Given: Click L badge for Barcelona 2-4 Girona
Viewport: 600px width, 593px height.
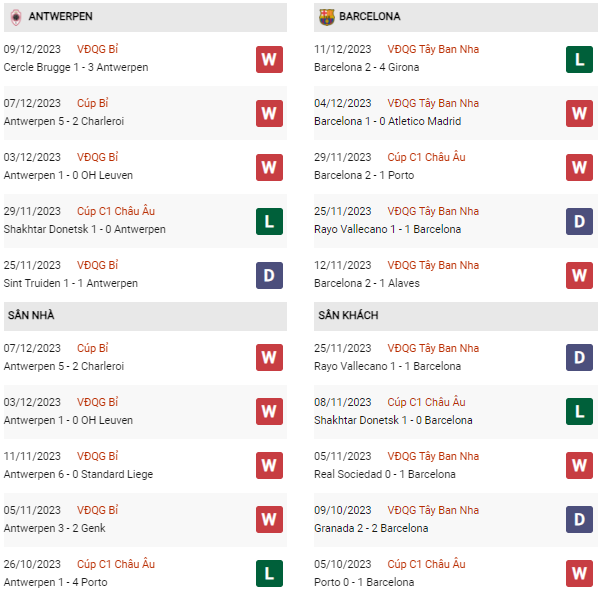Looking at the screenshot, I should 579,59.
